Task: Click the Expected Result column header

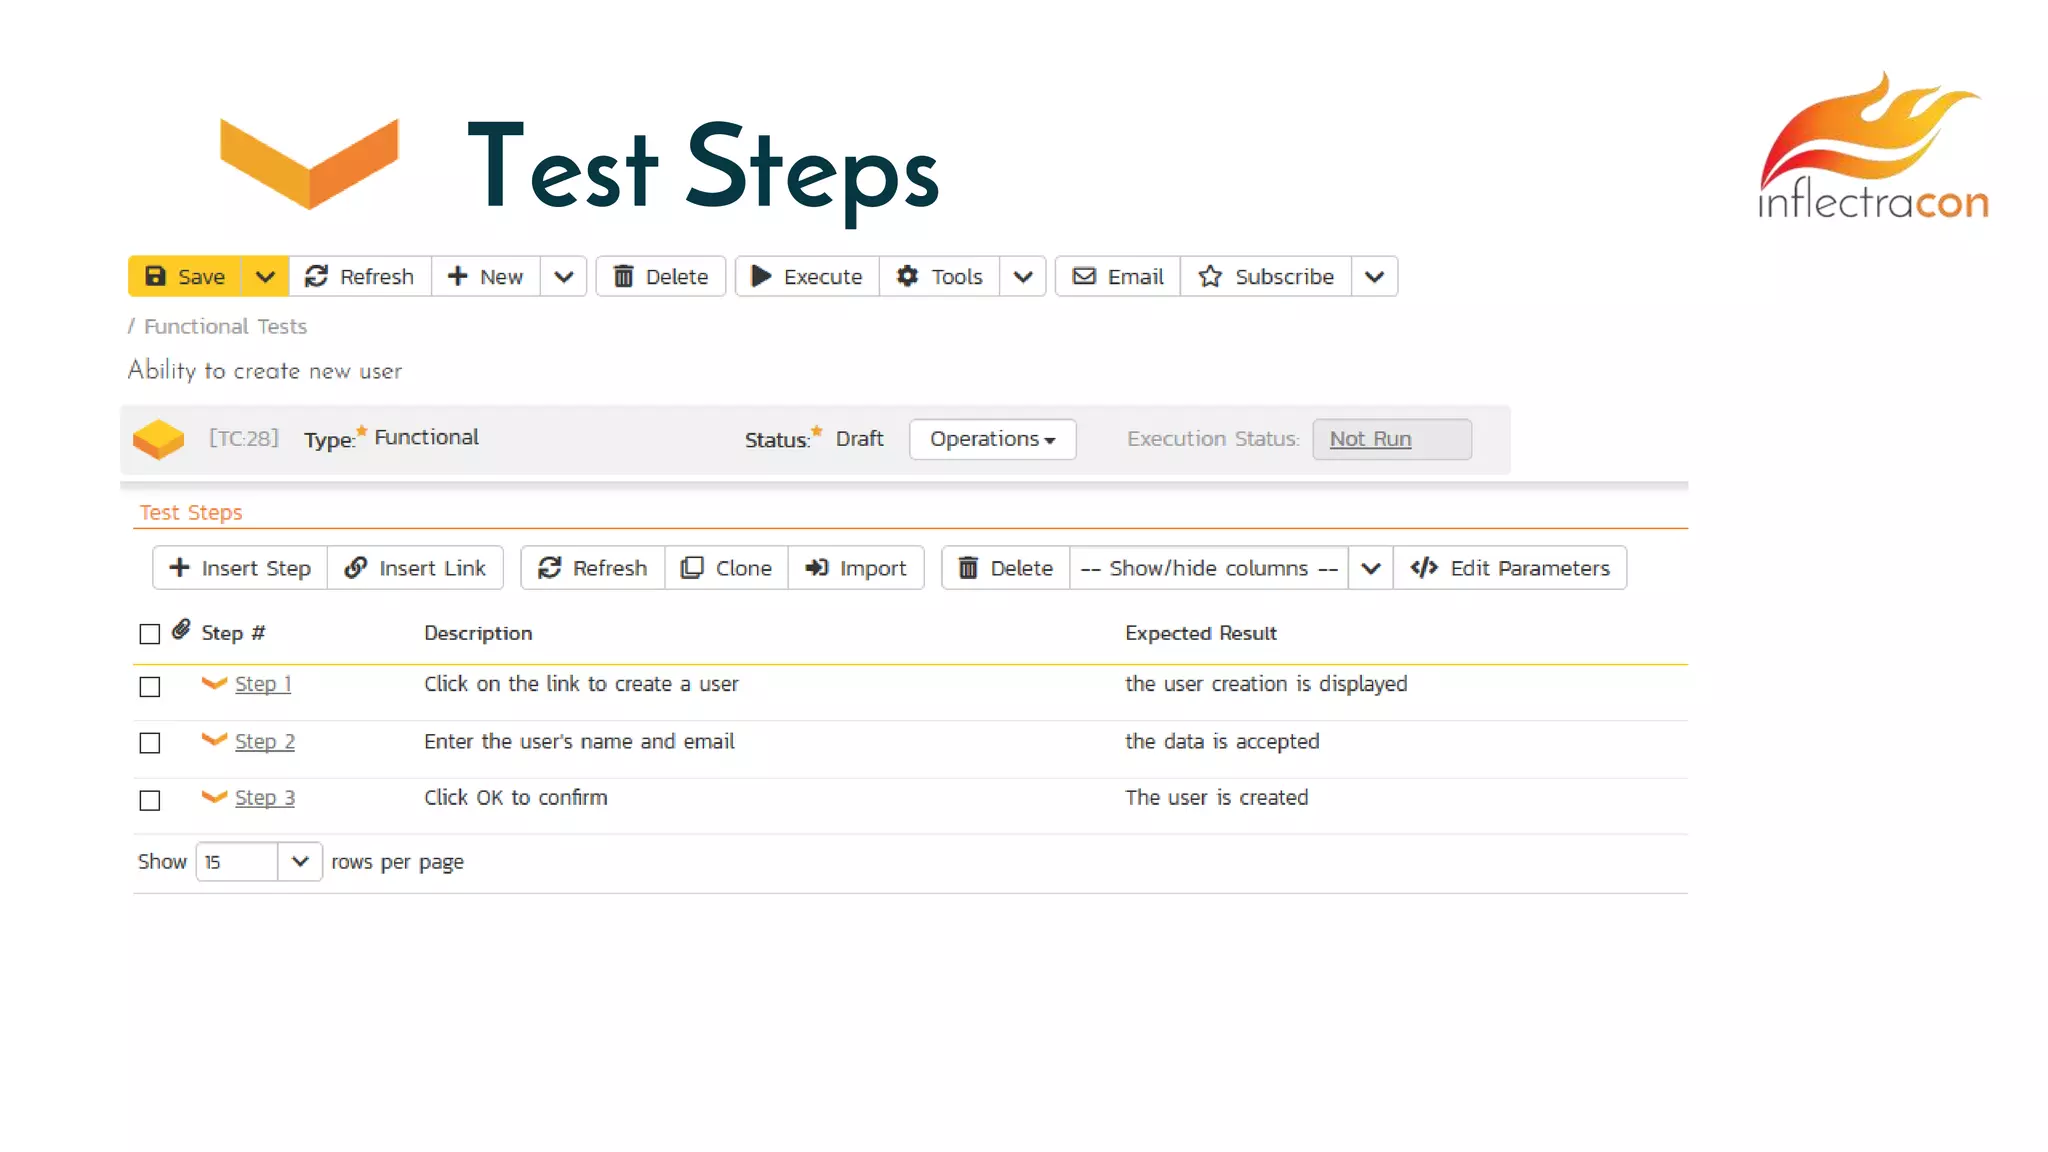Action: pos(1201,633)
